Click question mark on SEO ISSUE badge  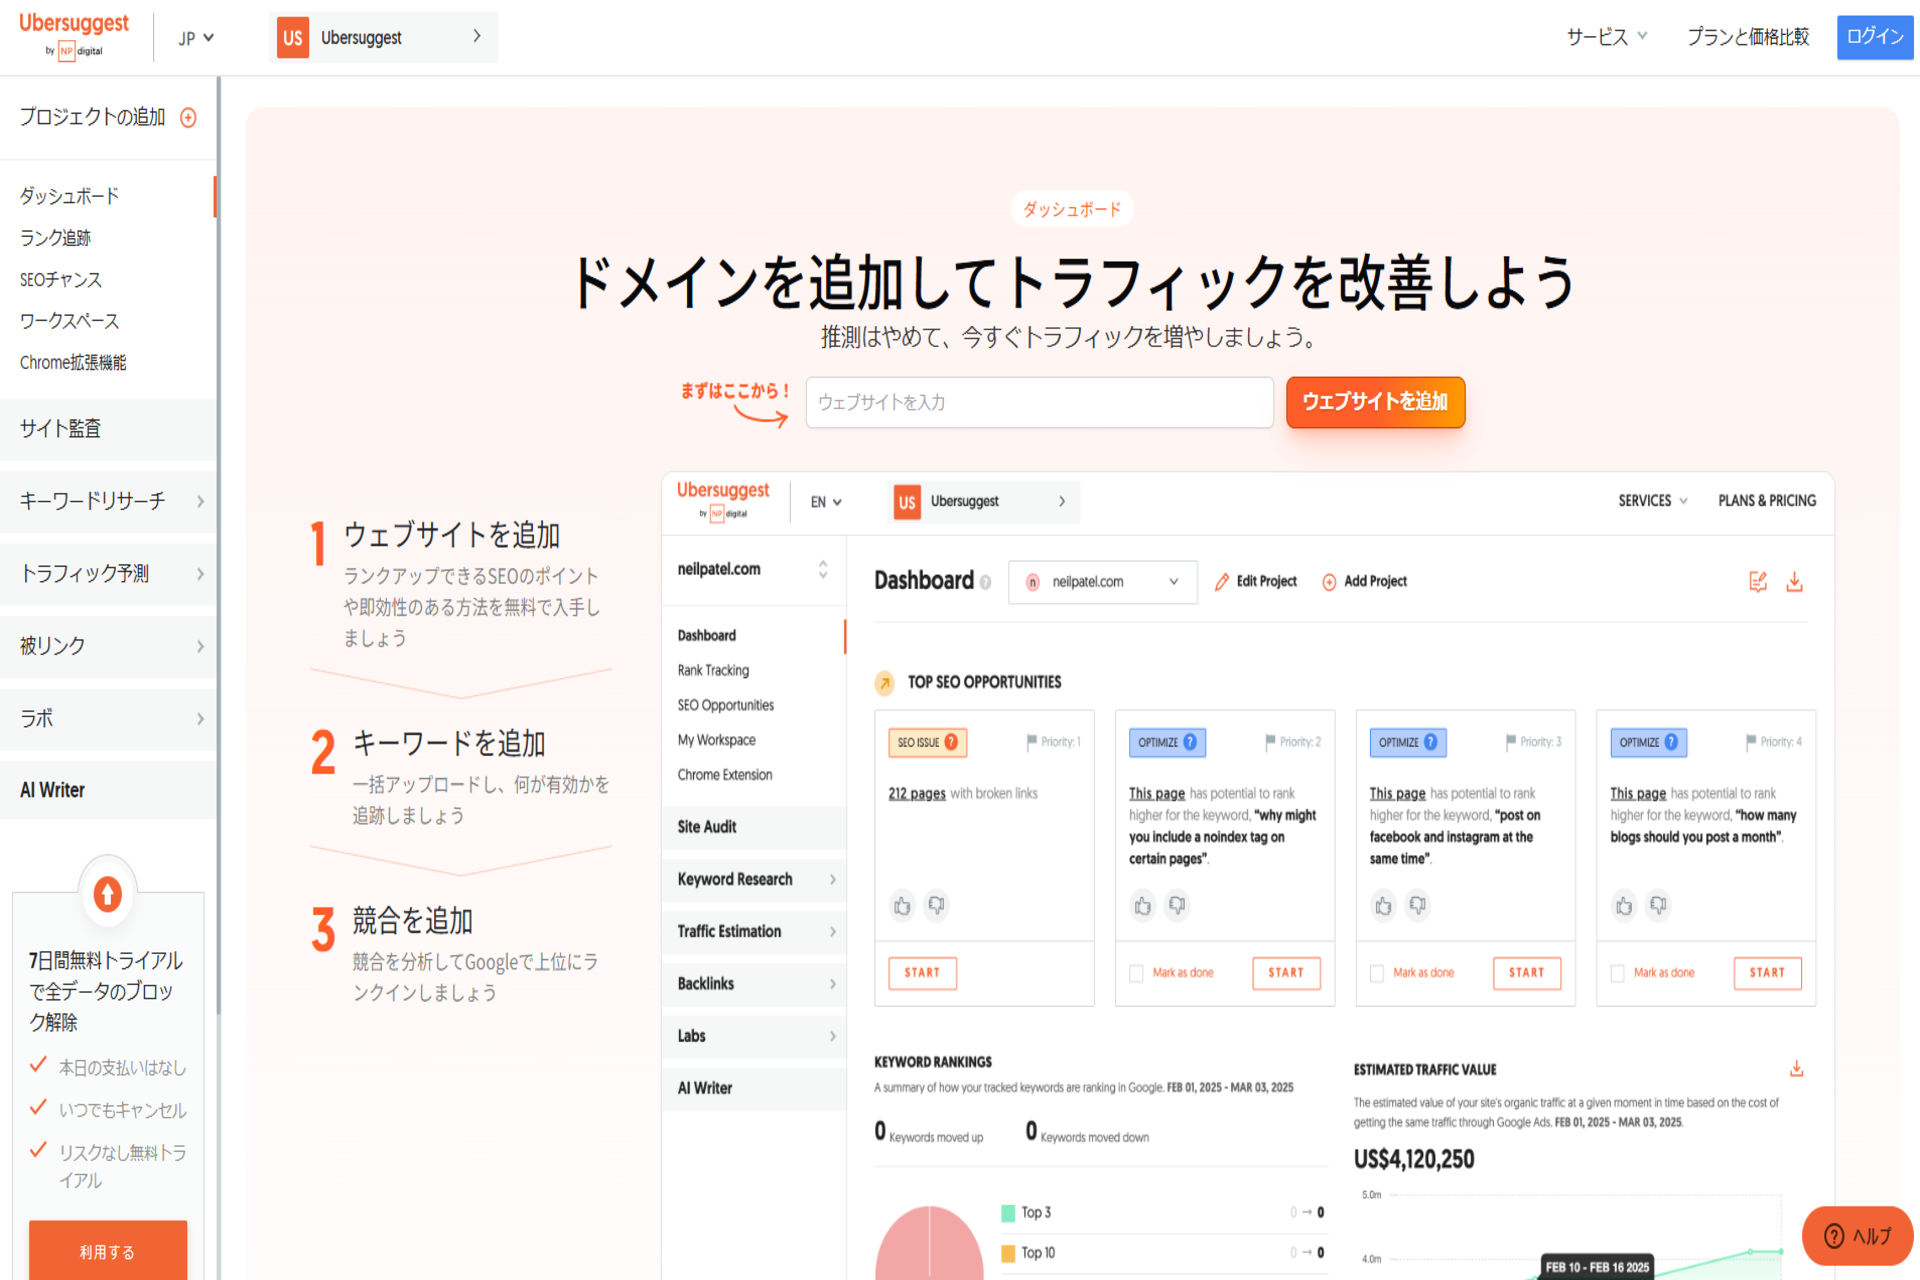point(952,742)
